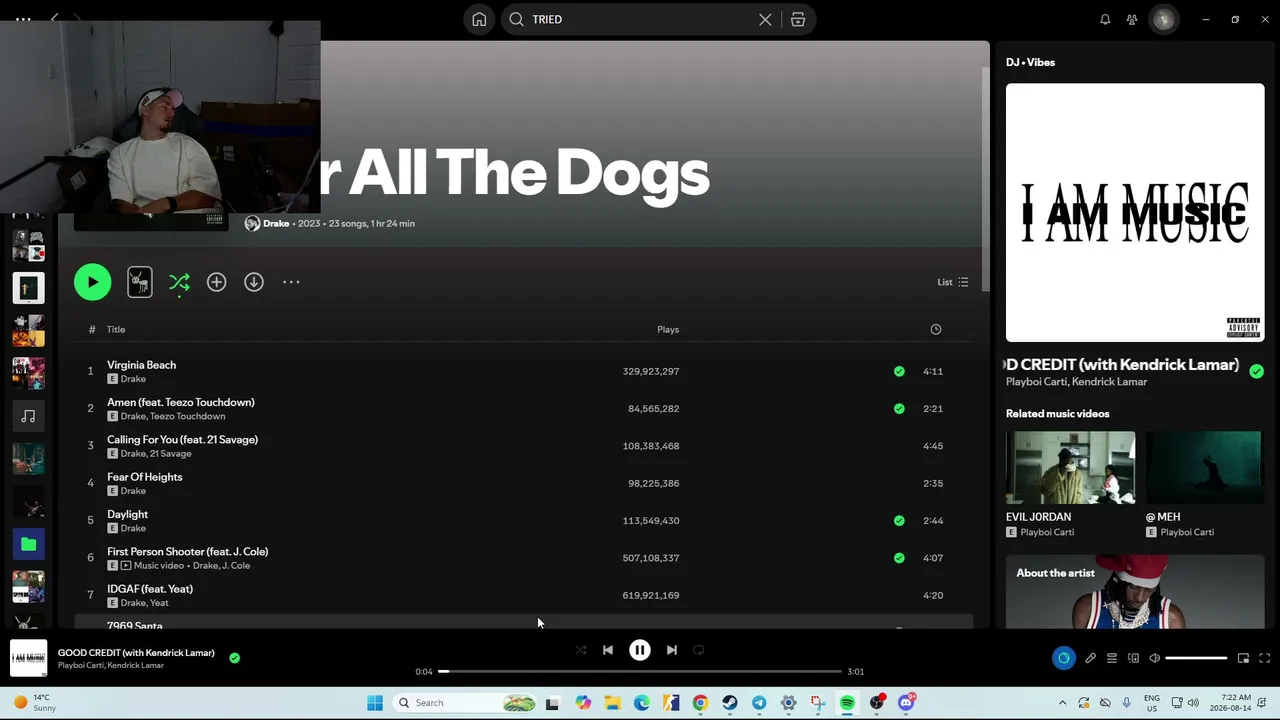Play the For All The Dogs album
The height and width of the screenshot is (720, 1280).
(92, 282)
